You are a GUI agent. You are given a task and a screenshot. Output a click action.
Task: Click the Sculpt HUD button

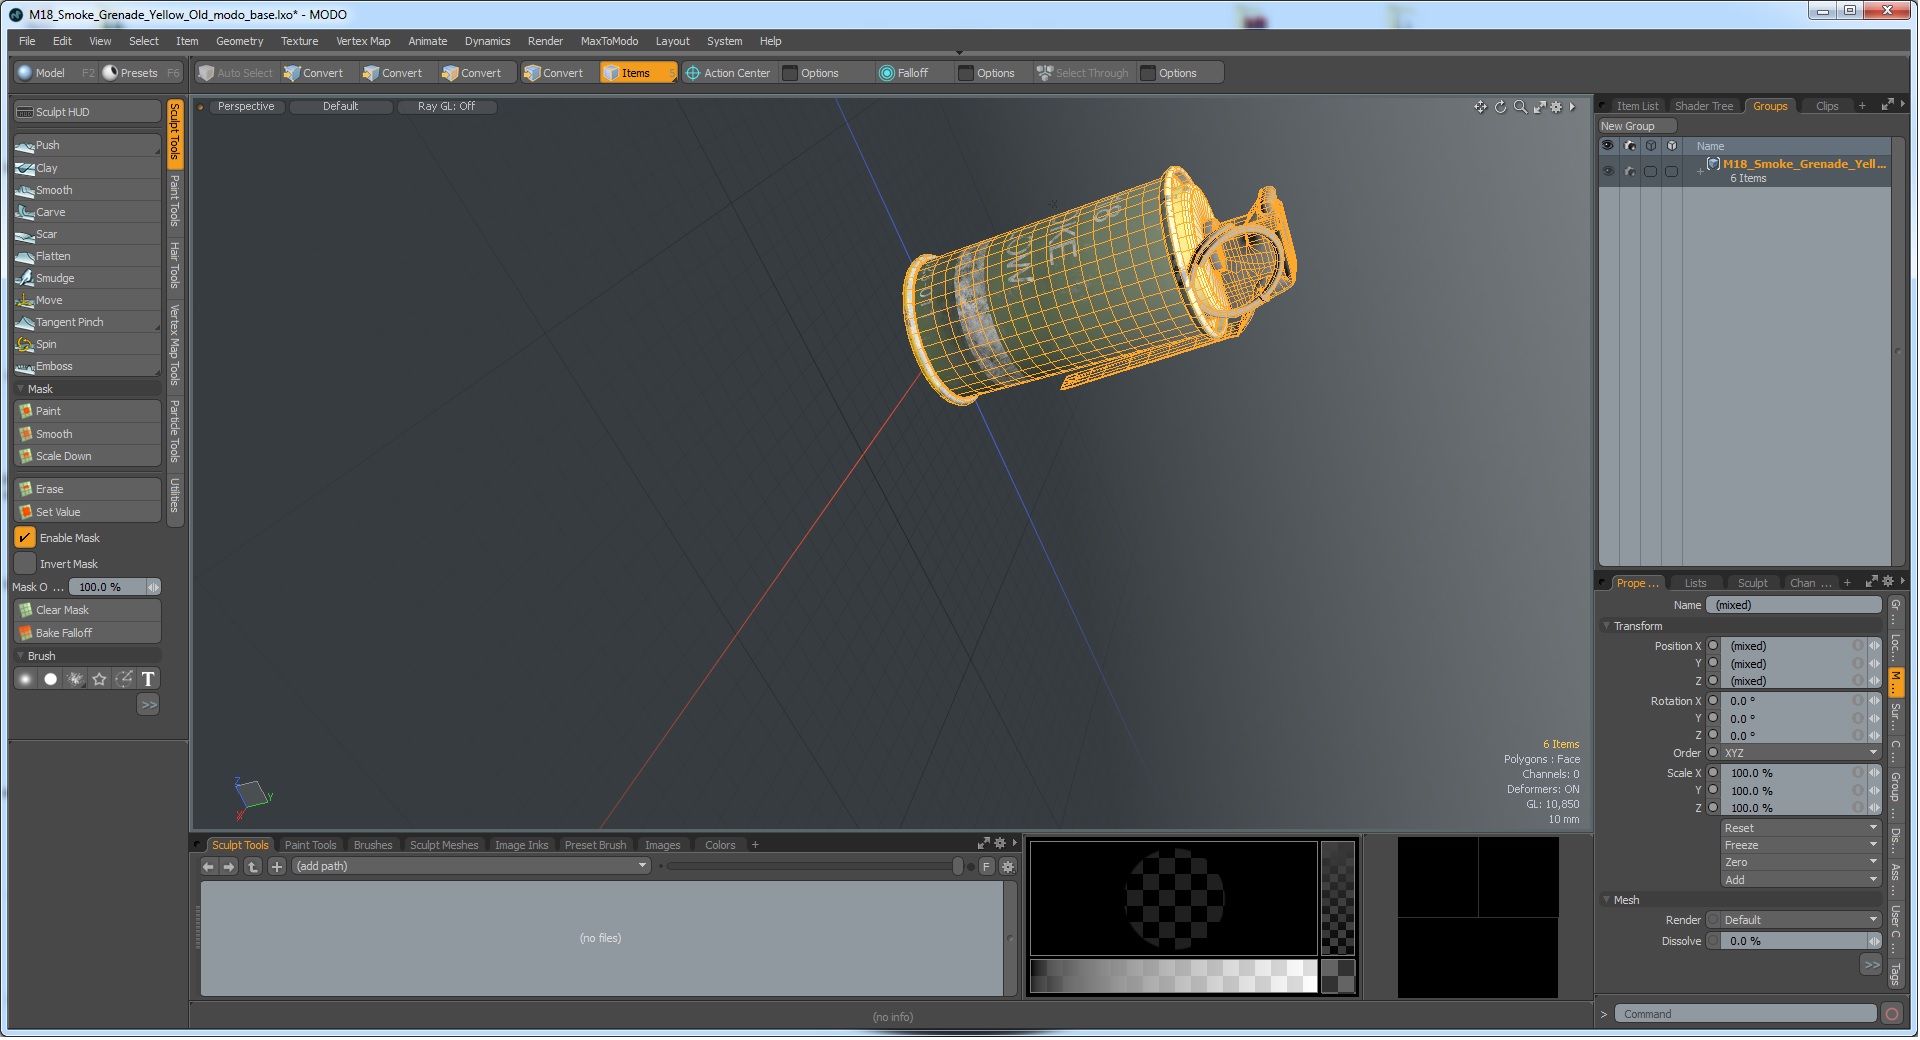click(x=87, y=112)
